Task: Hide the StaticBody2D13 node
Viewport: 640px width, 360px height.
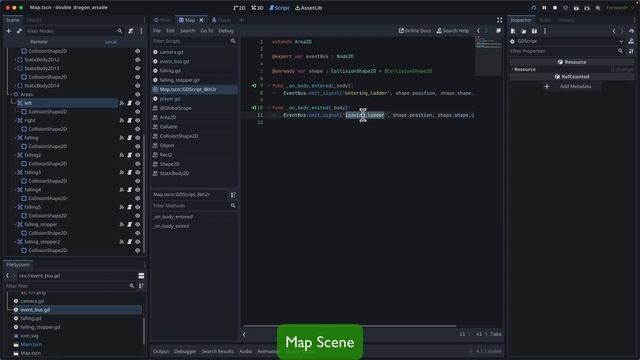Action: tap(138, 69)
